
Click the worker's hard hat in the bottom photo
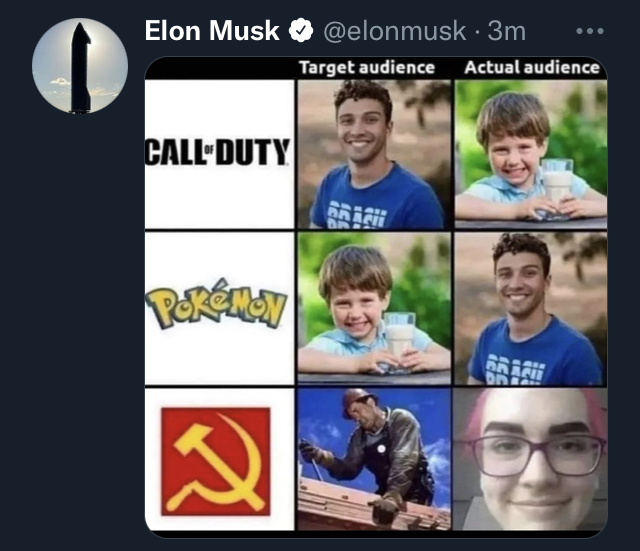[x=358, y=401]
